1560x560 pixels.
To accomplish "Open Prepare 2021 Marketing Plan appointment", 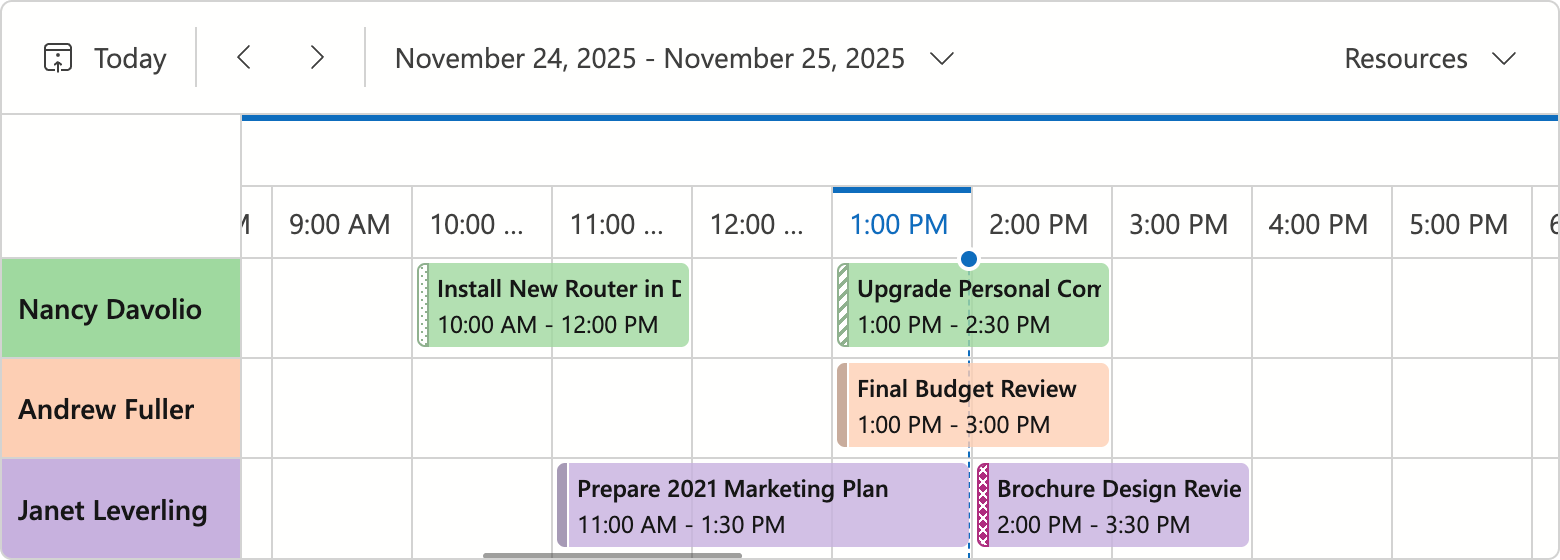I will pyautogui.click(x=762, y=505).
